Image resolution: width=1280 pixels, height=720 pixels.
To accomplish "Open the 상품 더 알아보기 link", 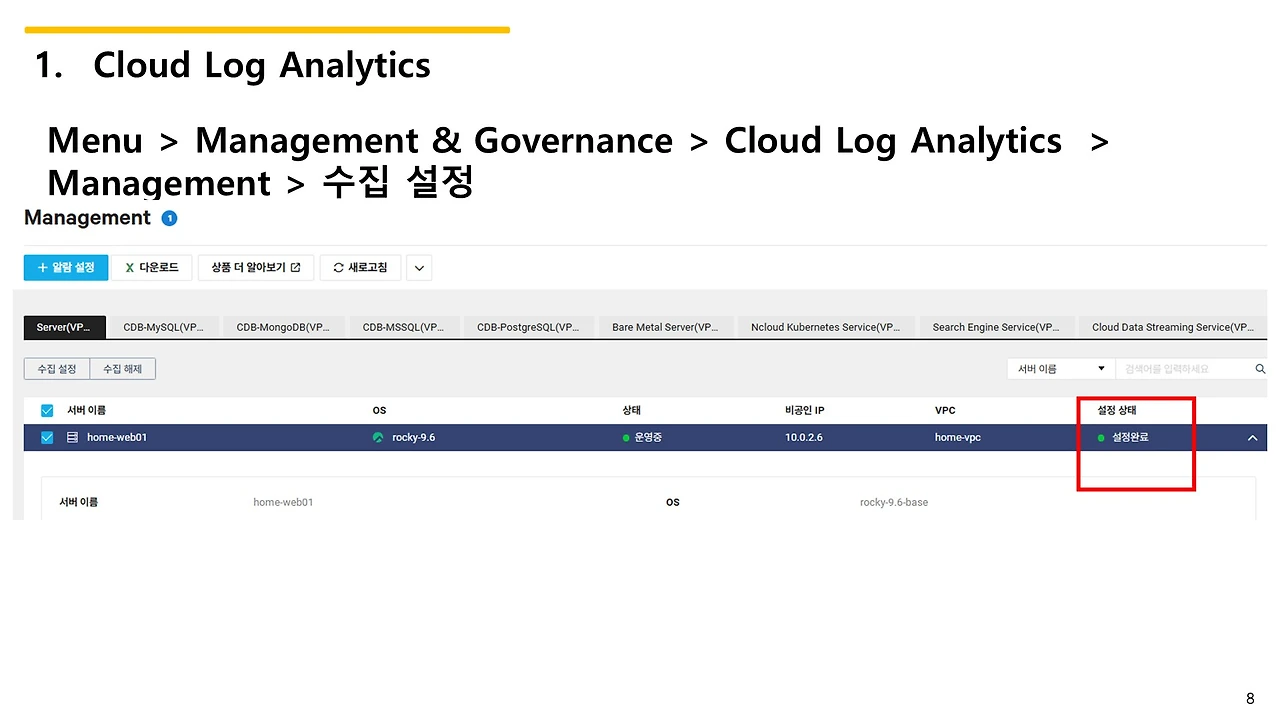I will [255, 268].
